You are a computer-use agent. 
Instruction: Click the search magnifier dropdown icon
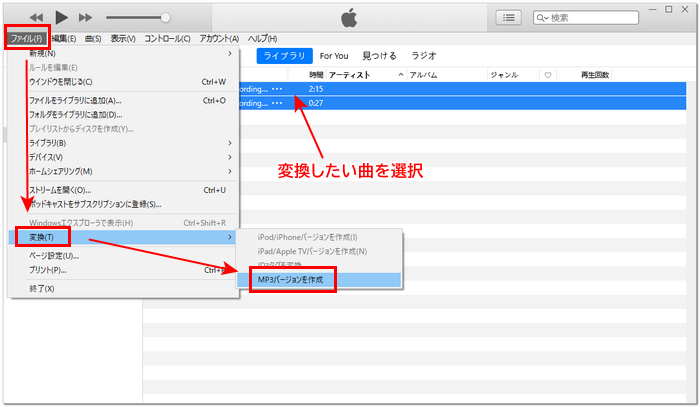(542, 18)
